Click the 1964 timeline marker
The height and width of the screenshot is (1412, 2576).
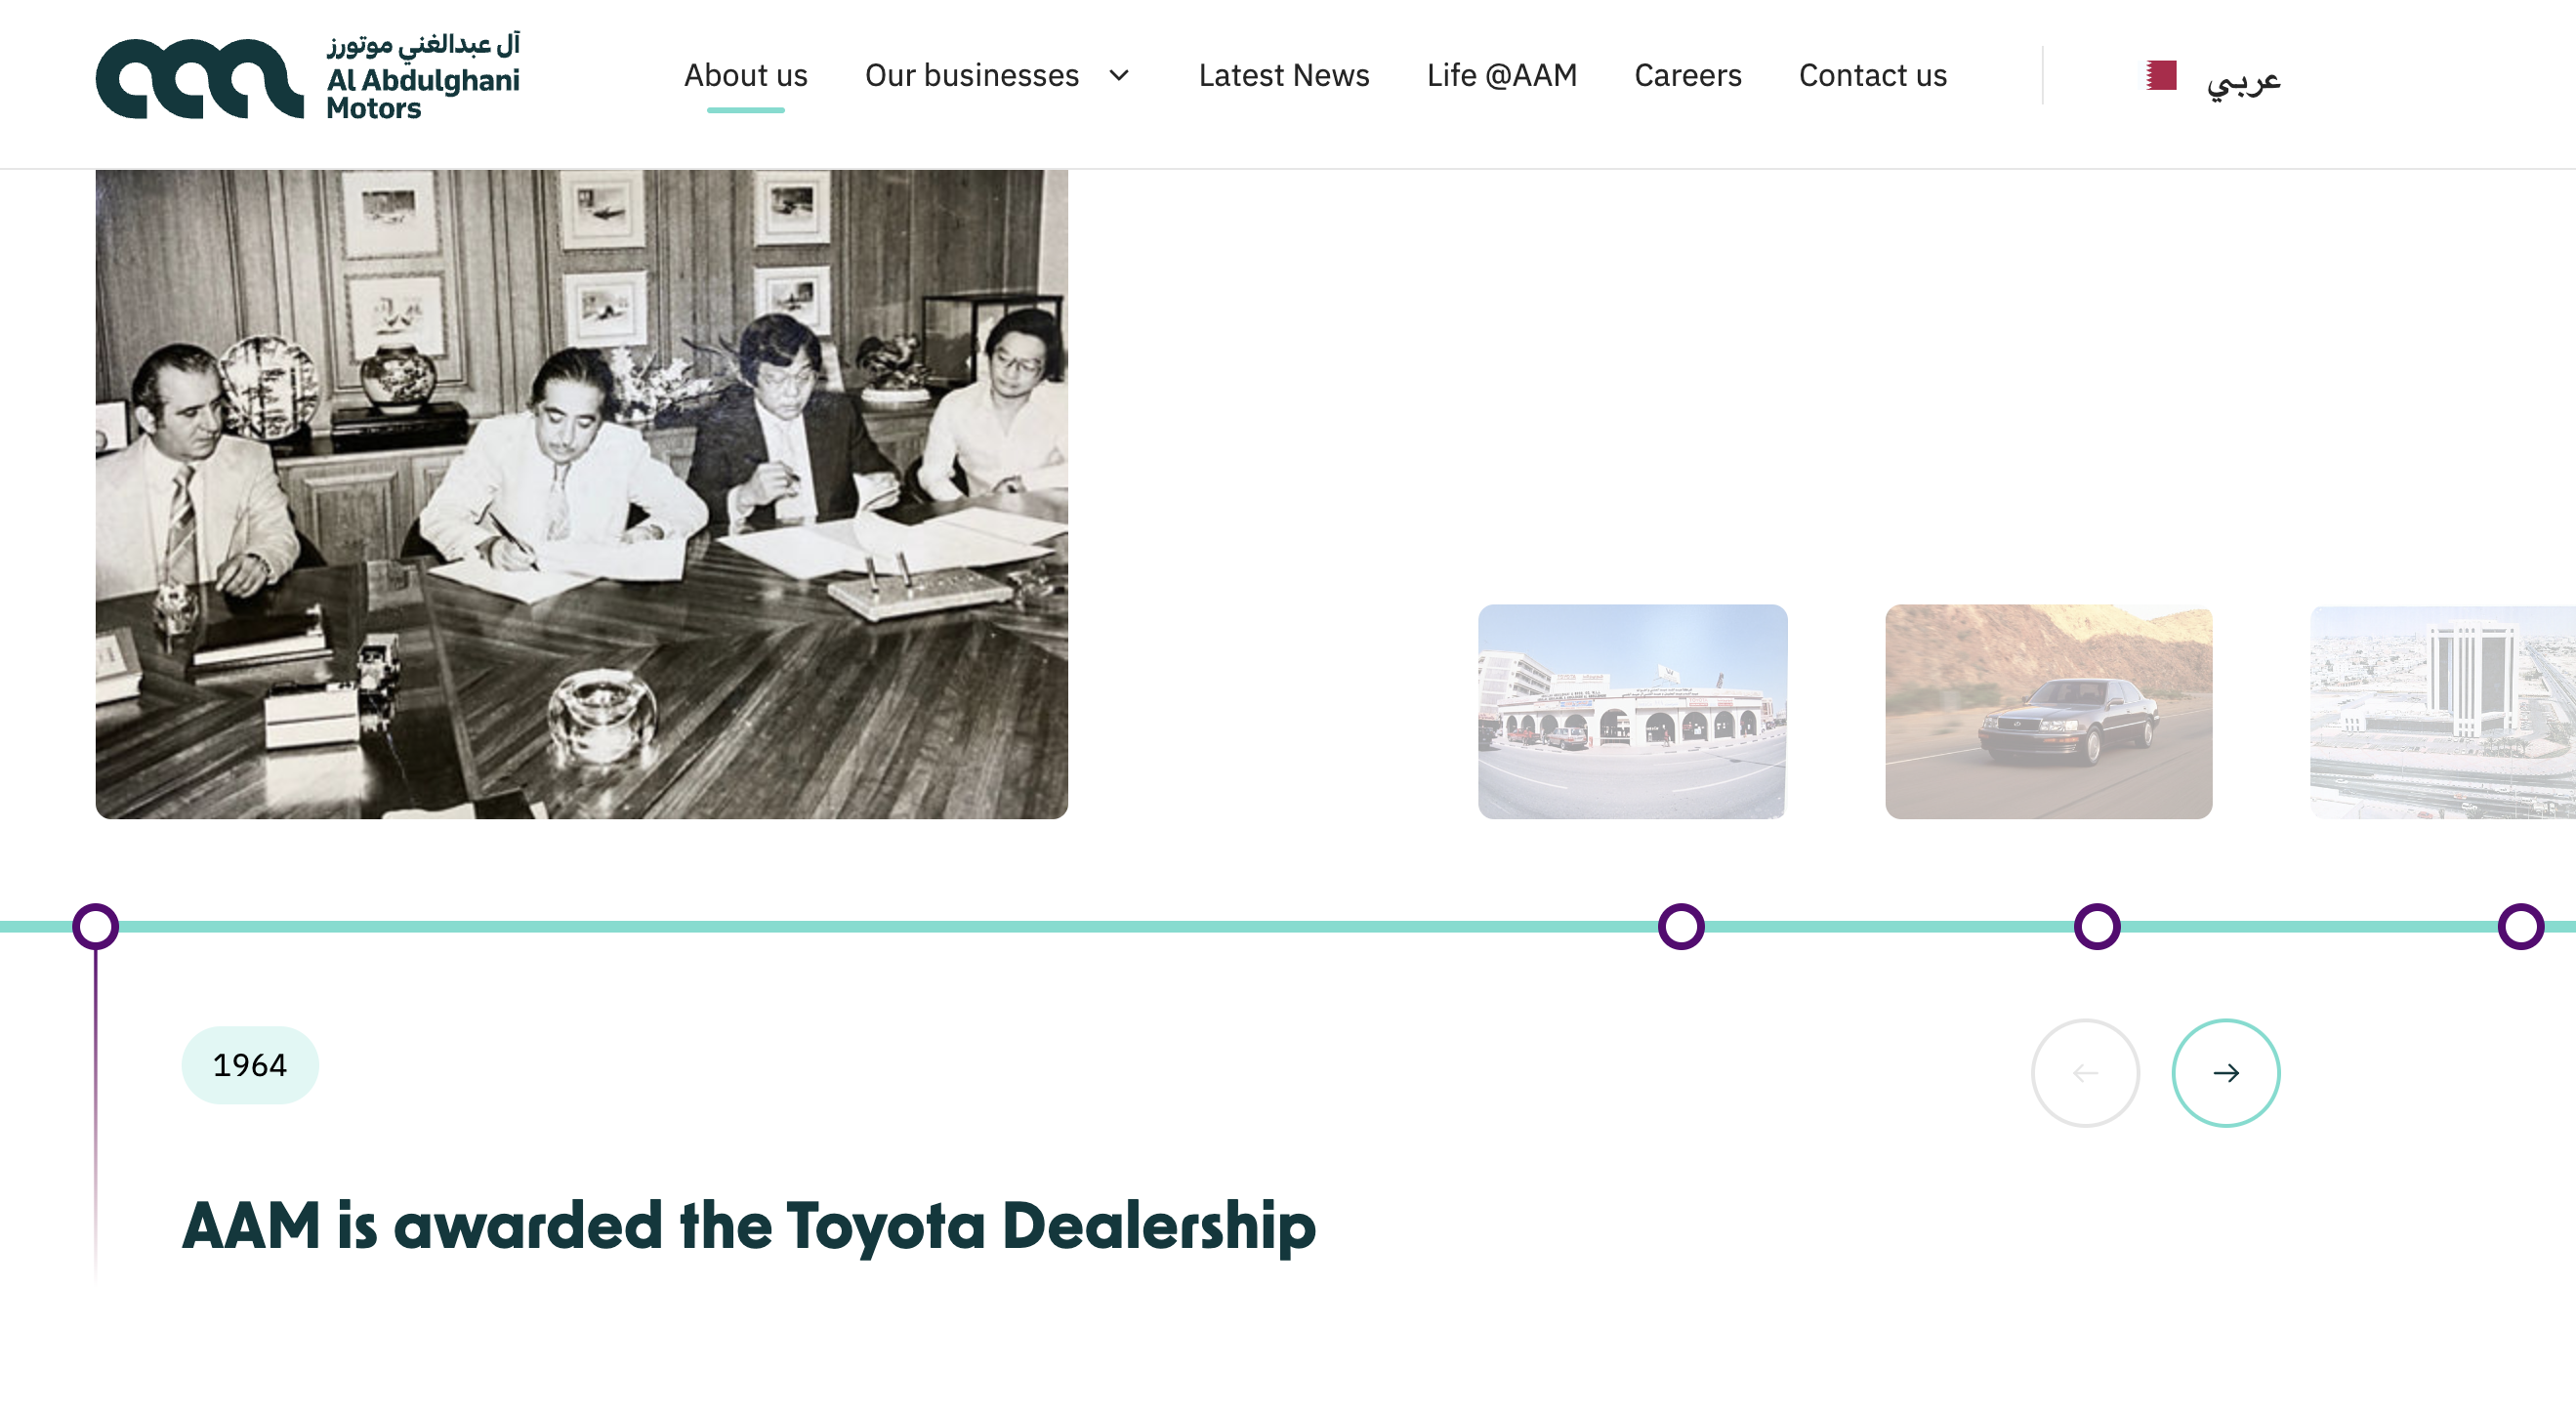(x=96, y=926)
